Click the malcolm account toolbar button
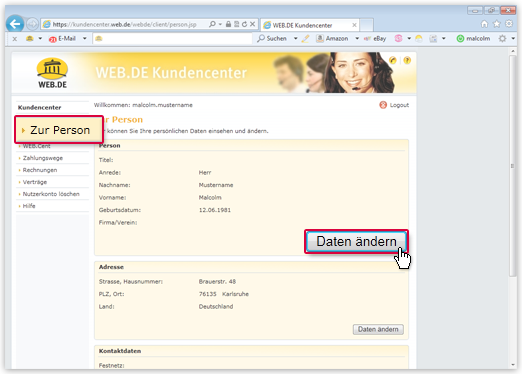 click(x=473, y=38)
